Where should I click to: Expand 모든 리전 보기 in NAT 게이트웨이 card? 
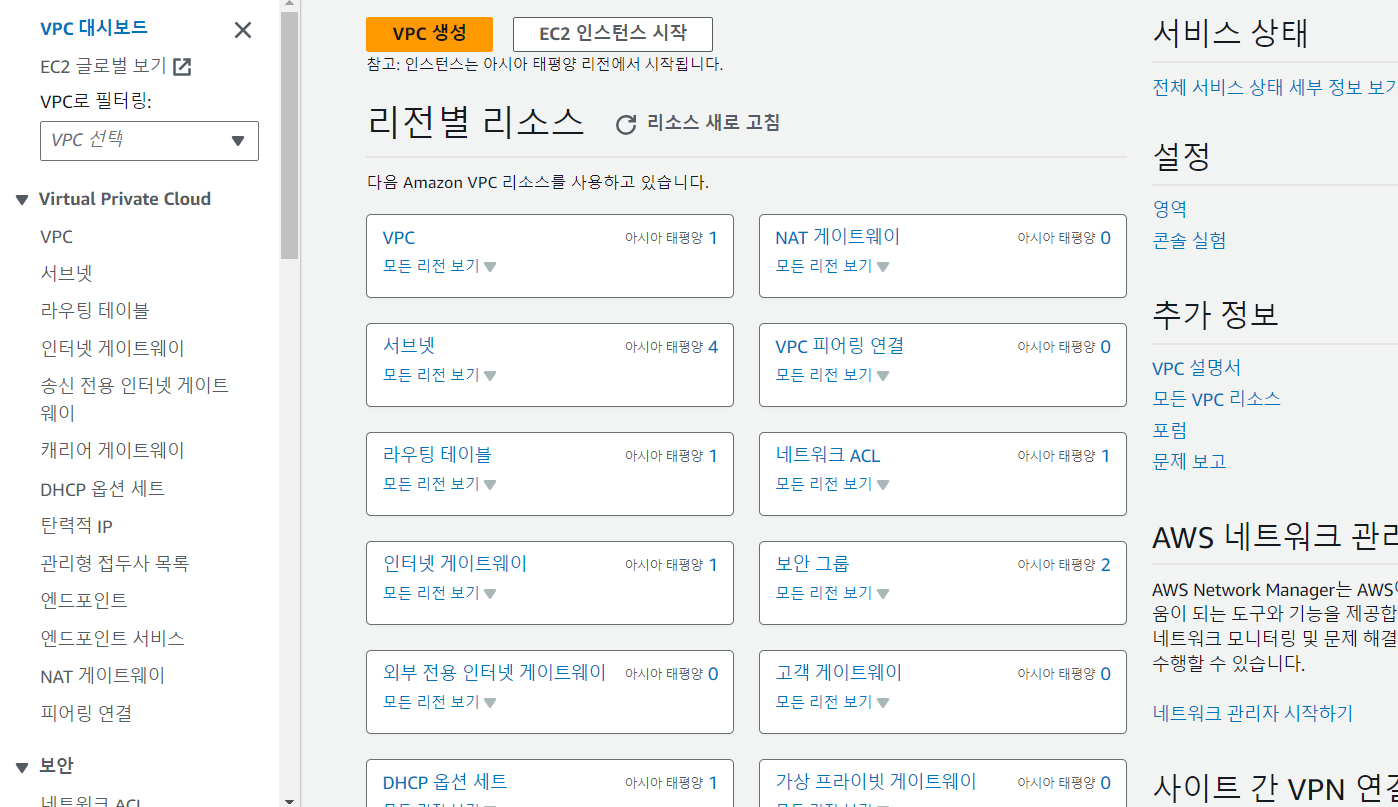point(833,267)
